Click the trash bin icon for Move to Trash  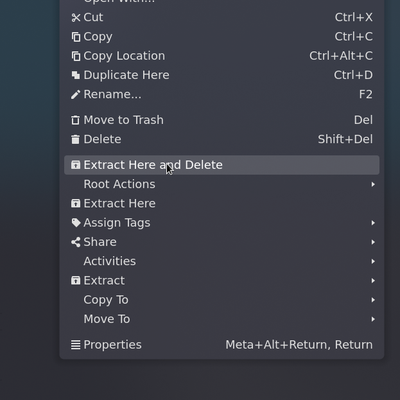pyautogui.click(x=76, y=120)
